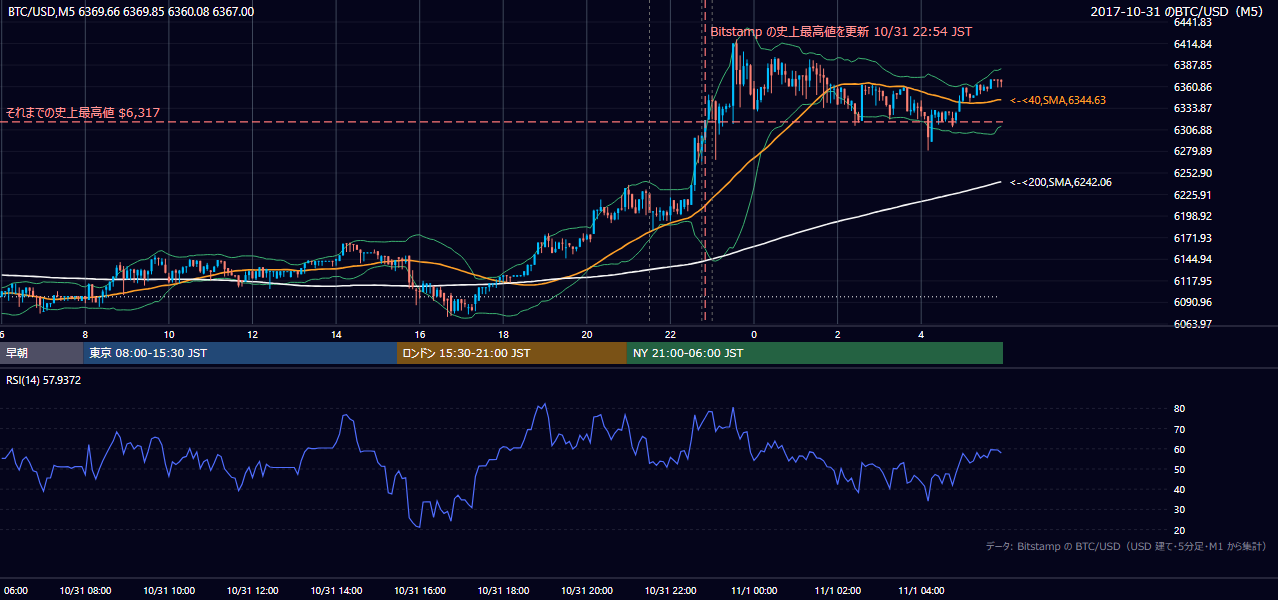Click price axis value 6063.97
This screenshot has height=600, width=1278.
click(1193, 324)
